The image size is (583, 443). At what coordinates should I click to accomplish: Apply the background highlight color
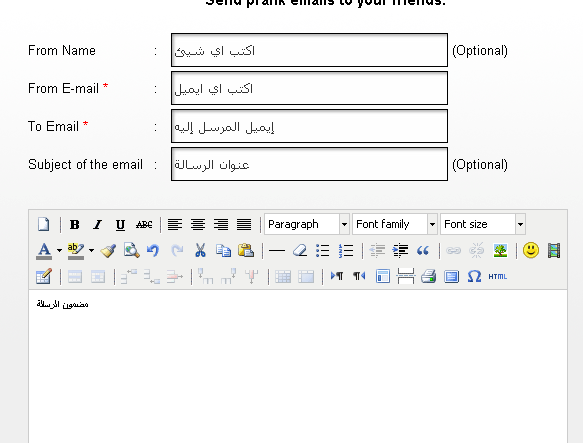coord(76,250)
